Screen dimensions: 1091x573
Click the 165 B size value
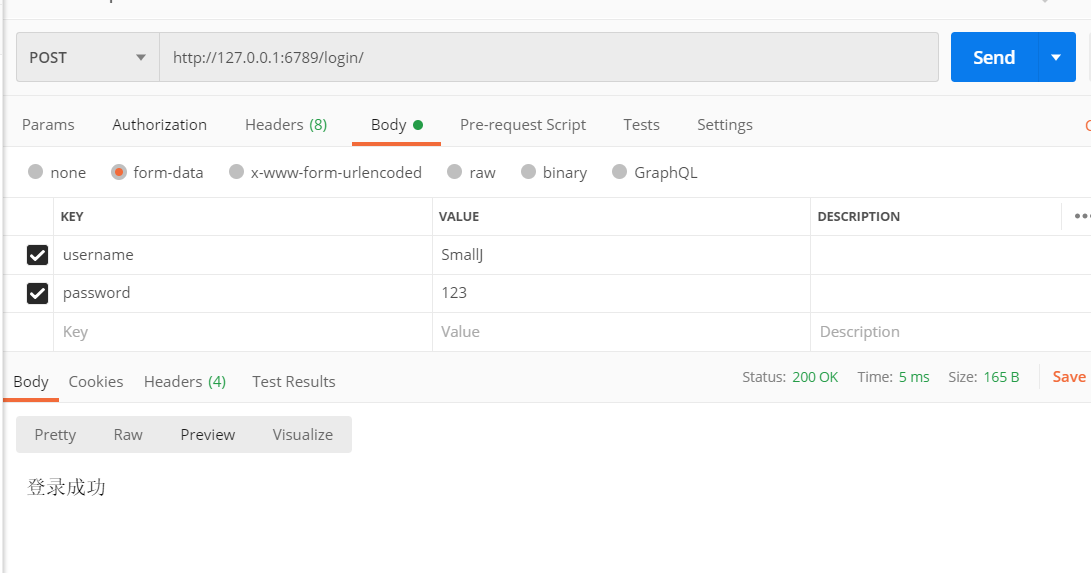[1001, 377]
